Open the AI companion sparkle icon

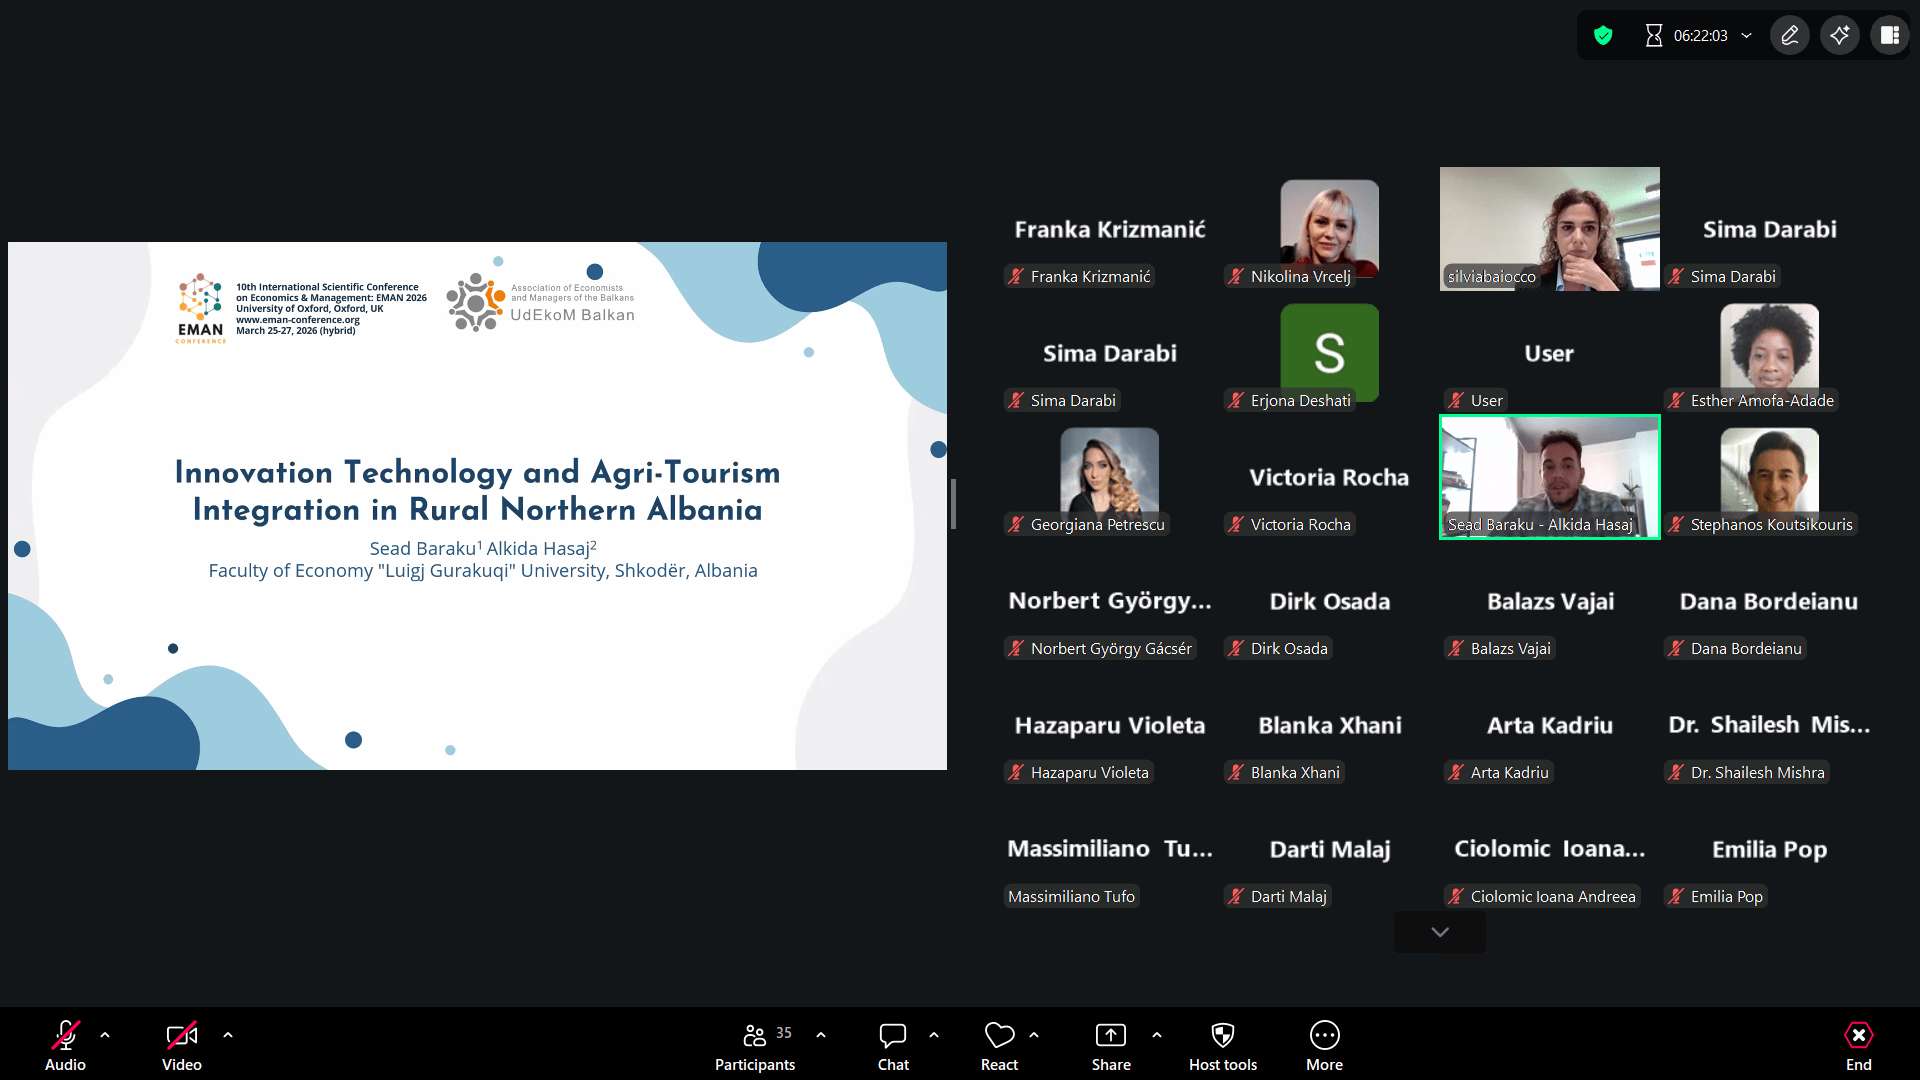click(1840, 36)
